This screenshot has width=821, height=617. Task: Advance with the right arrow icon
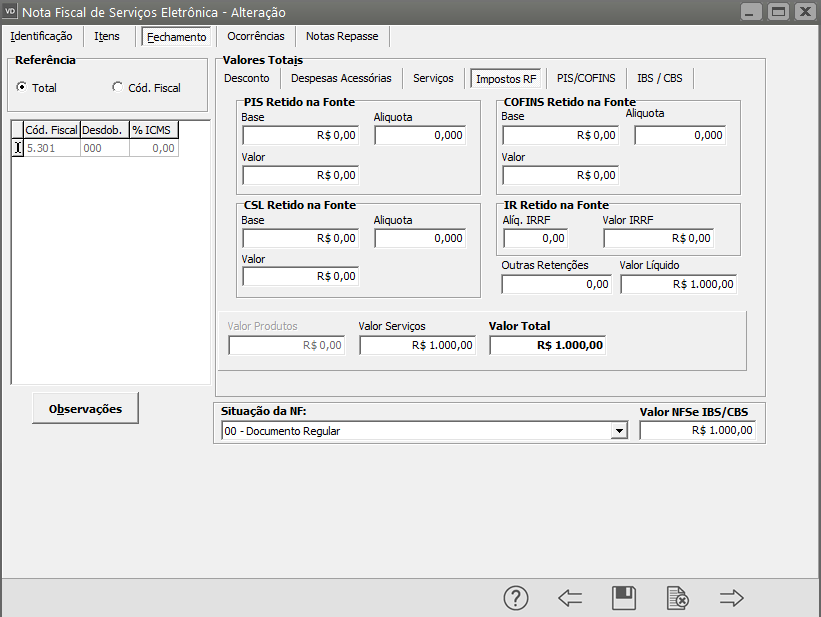(x=732, y=598)
